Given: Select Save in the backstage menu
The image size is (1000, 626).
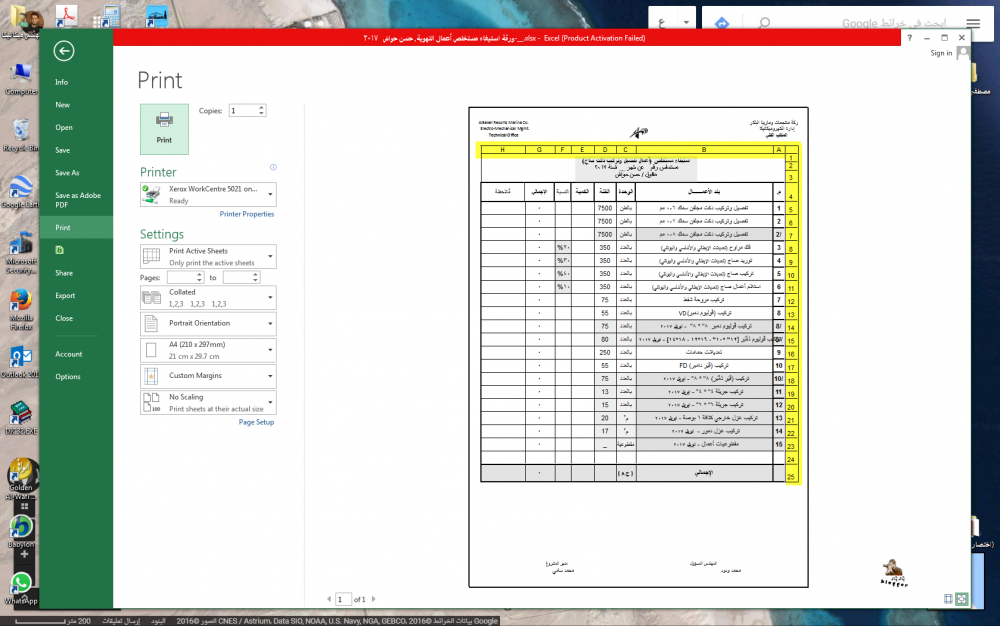Looking at the screenshot, I should tap(62, 150).
